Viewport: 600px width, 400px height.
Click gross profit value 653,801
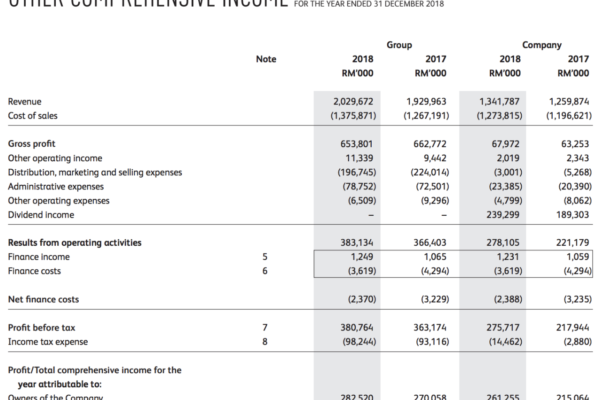point(357,144)
